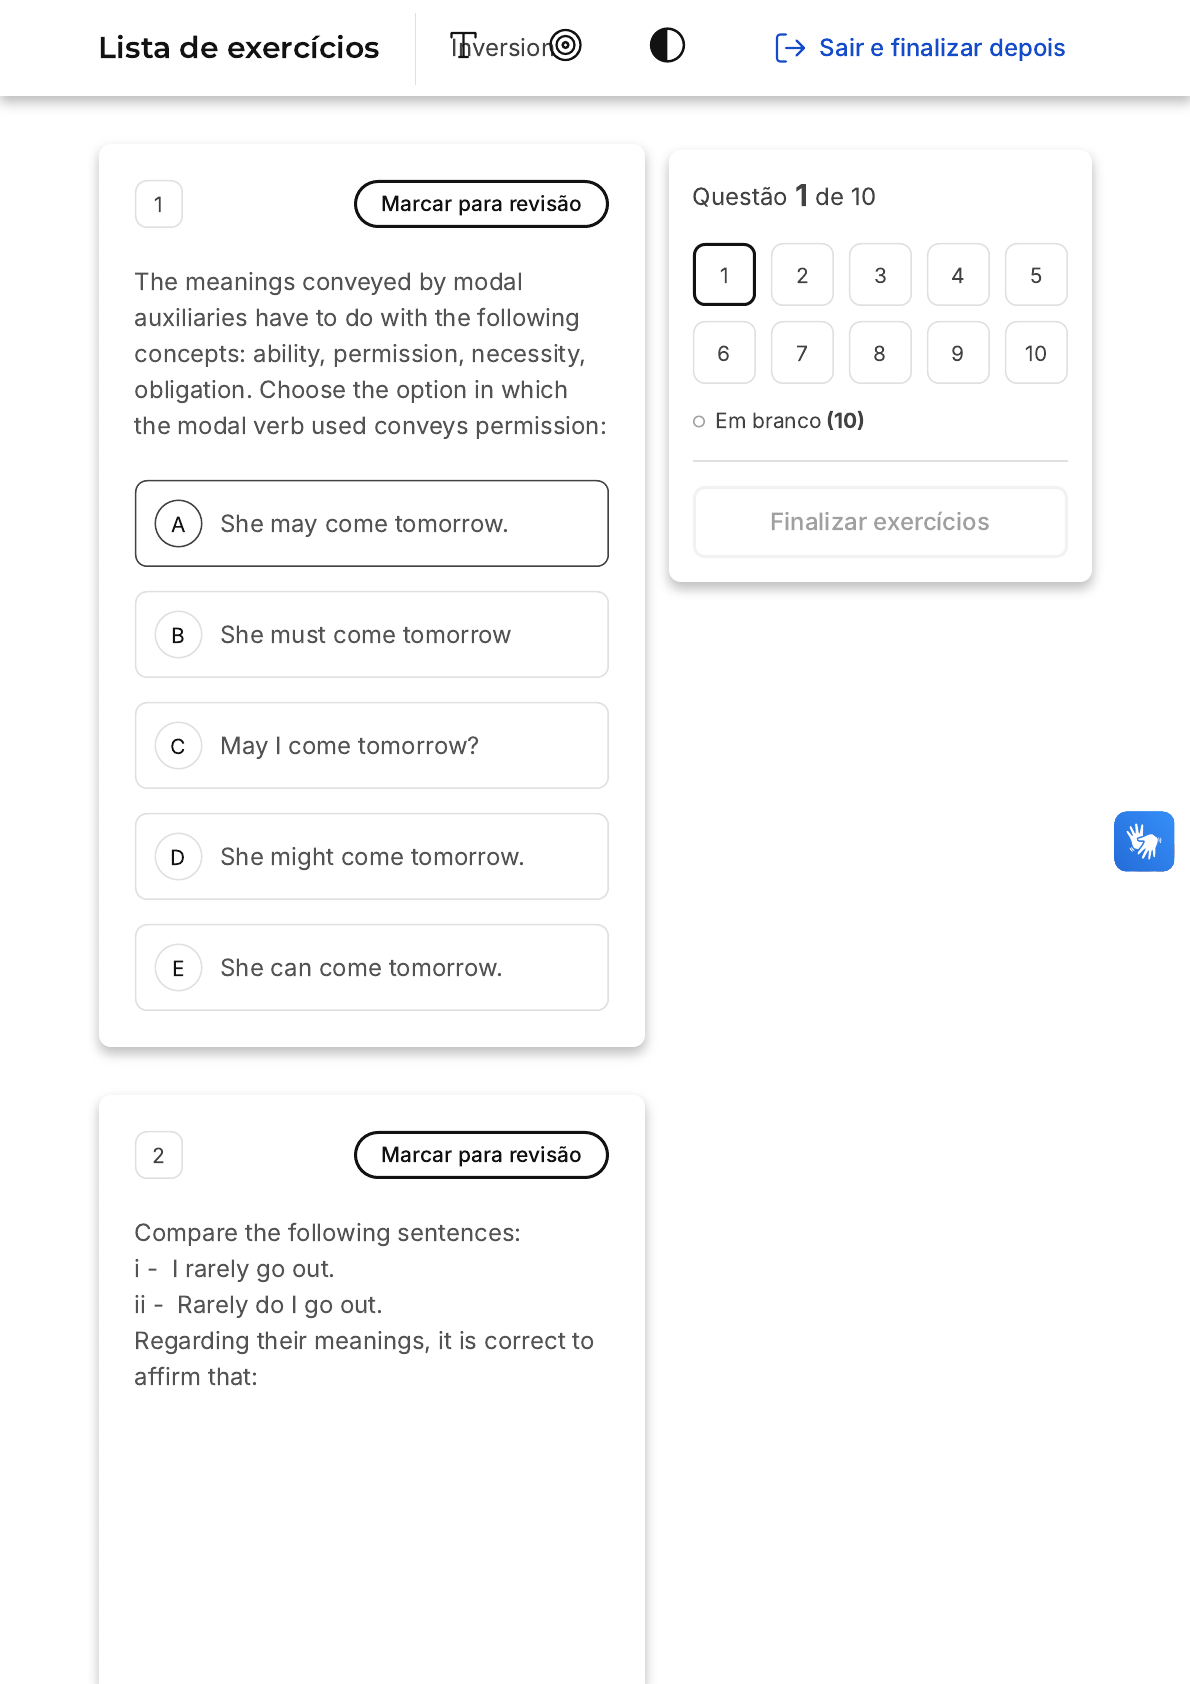Click the exit arrow icon
This screenshot has height=1684, width=1190.
(790, 48)
